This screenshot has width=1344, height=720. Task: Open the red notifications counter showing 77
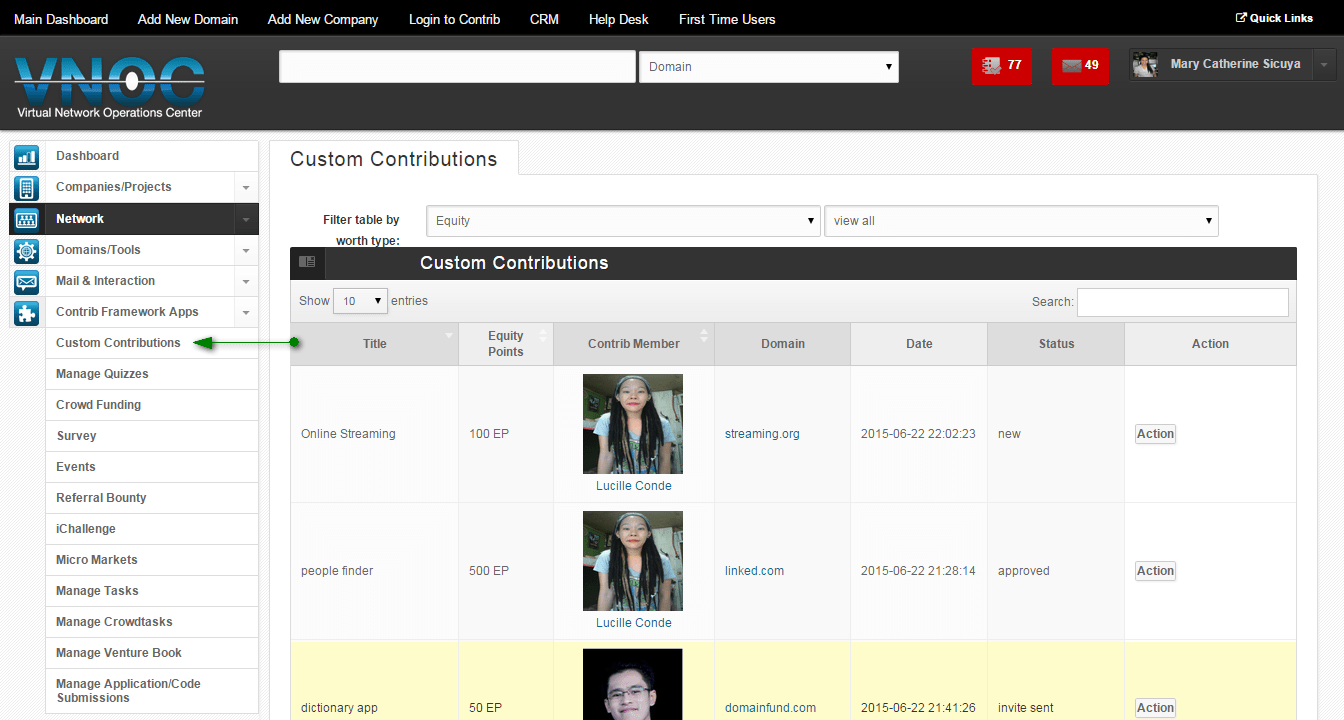1001,65
